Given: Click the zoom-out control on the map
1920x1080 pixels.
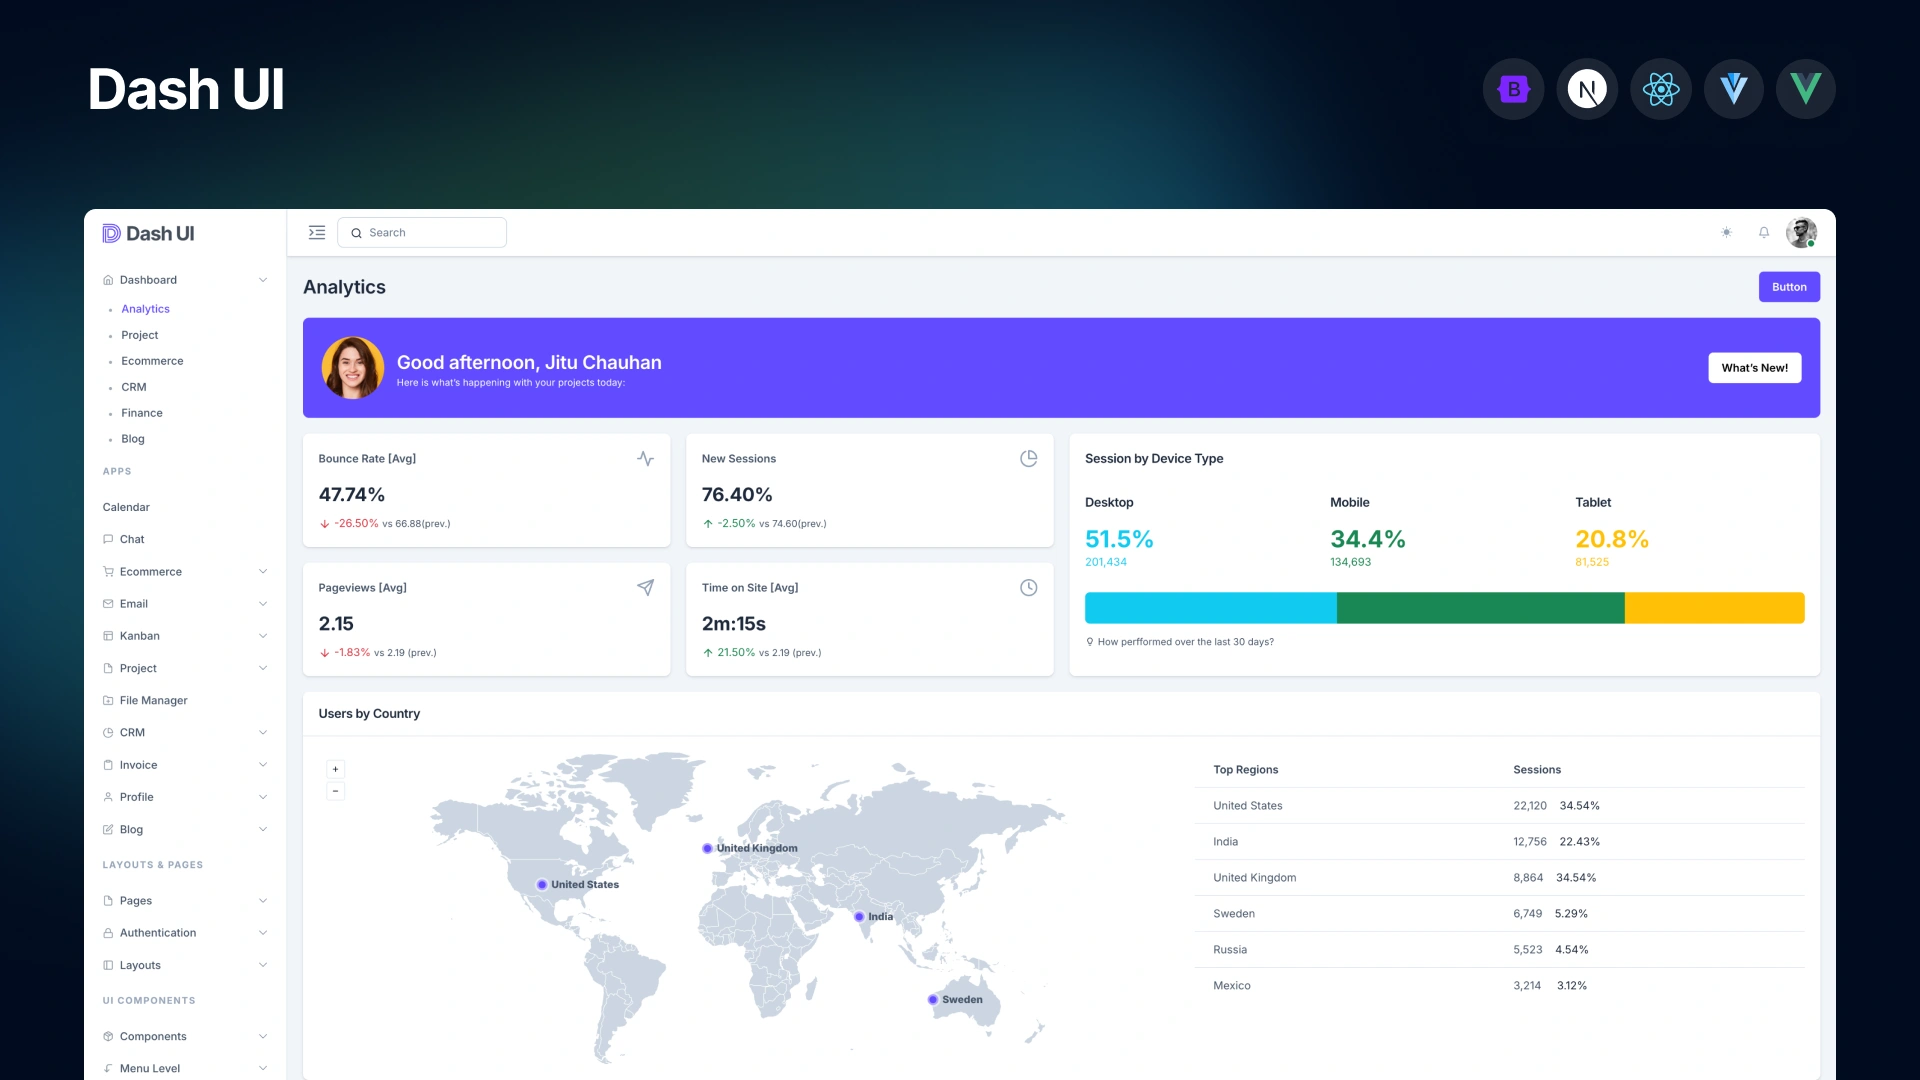Looking at the screenshot, I should pyautogui.click(x=335, y=791).
